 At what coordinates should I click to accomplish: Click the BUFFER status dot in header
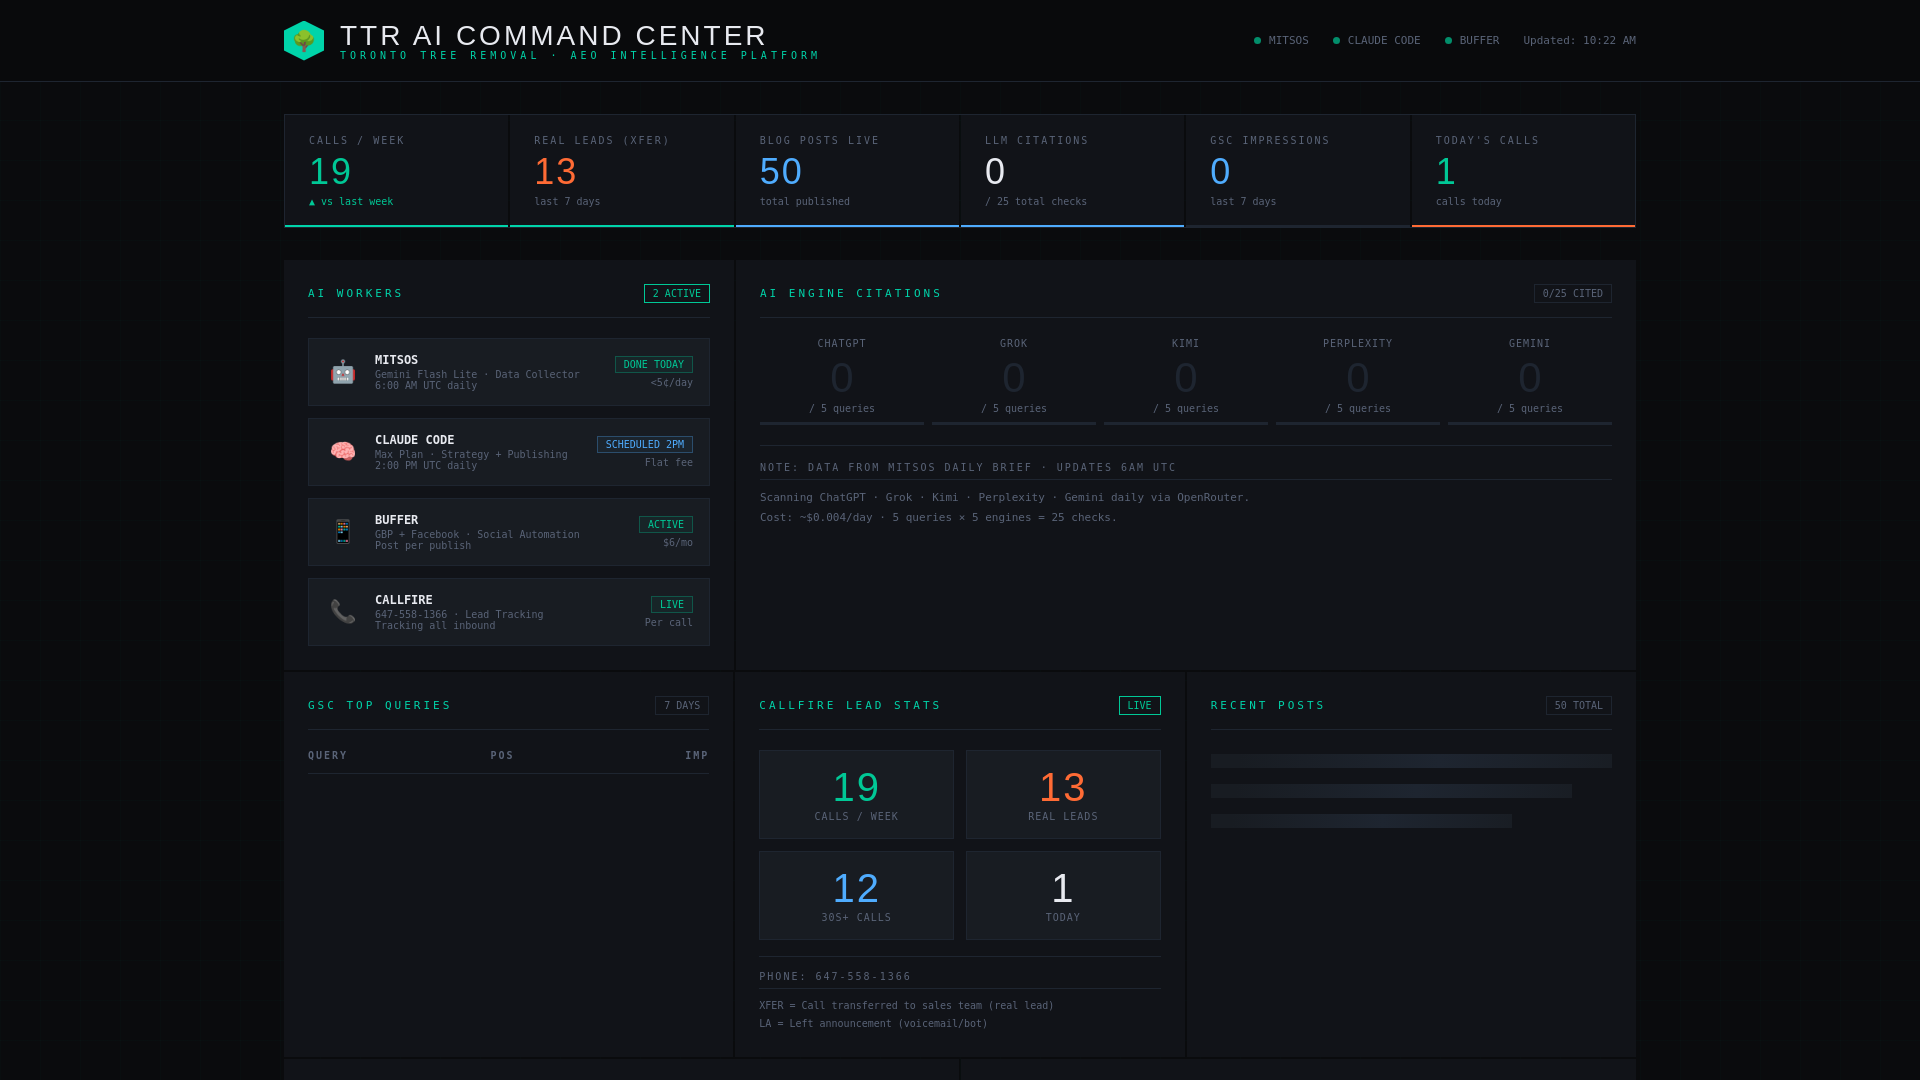(x=1448, y=41)
